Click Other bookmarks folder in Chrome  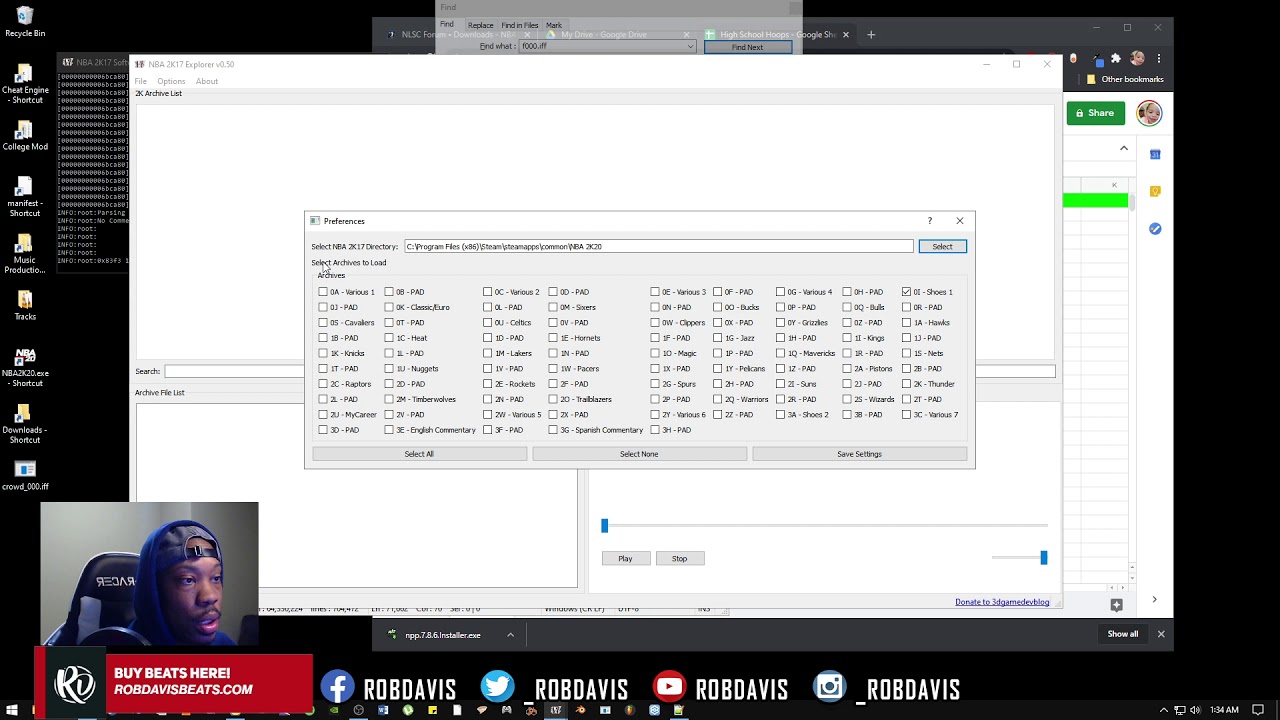(x=1126, y=79)
